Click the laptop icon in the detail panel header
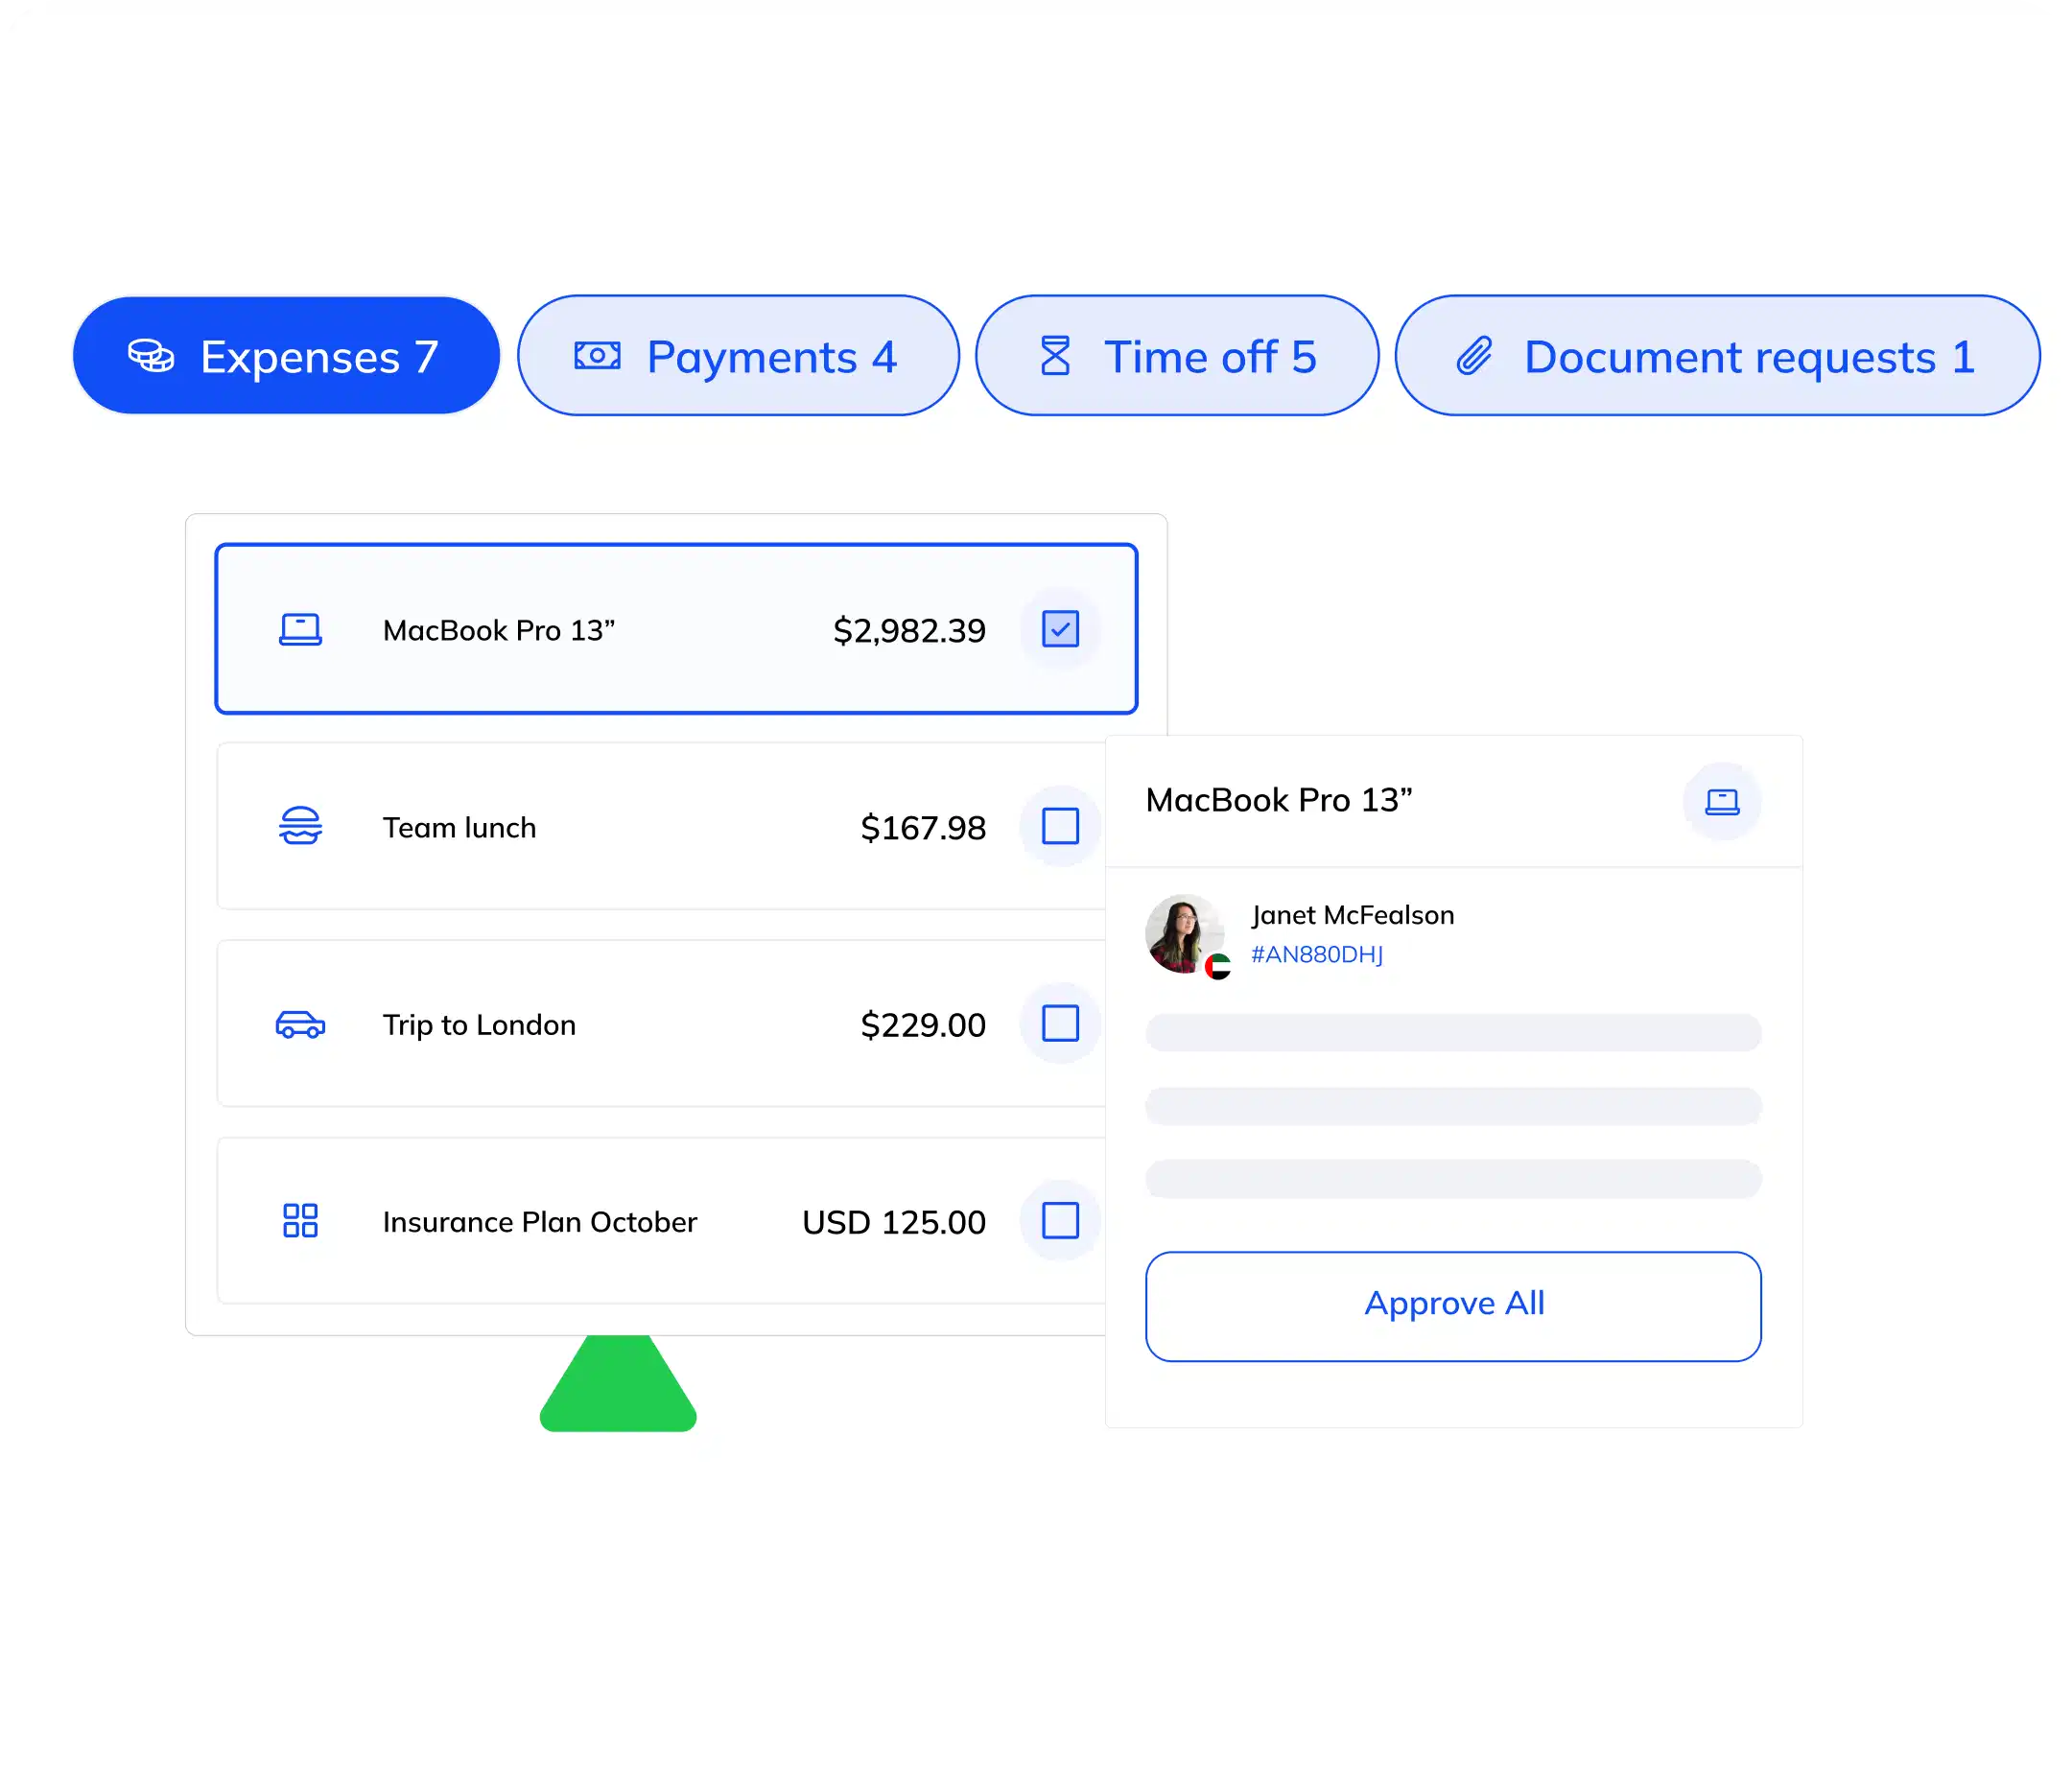Image resolution: width=2072 pixels, height=1788 pixels. tap(1722, 801)
